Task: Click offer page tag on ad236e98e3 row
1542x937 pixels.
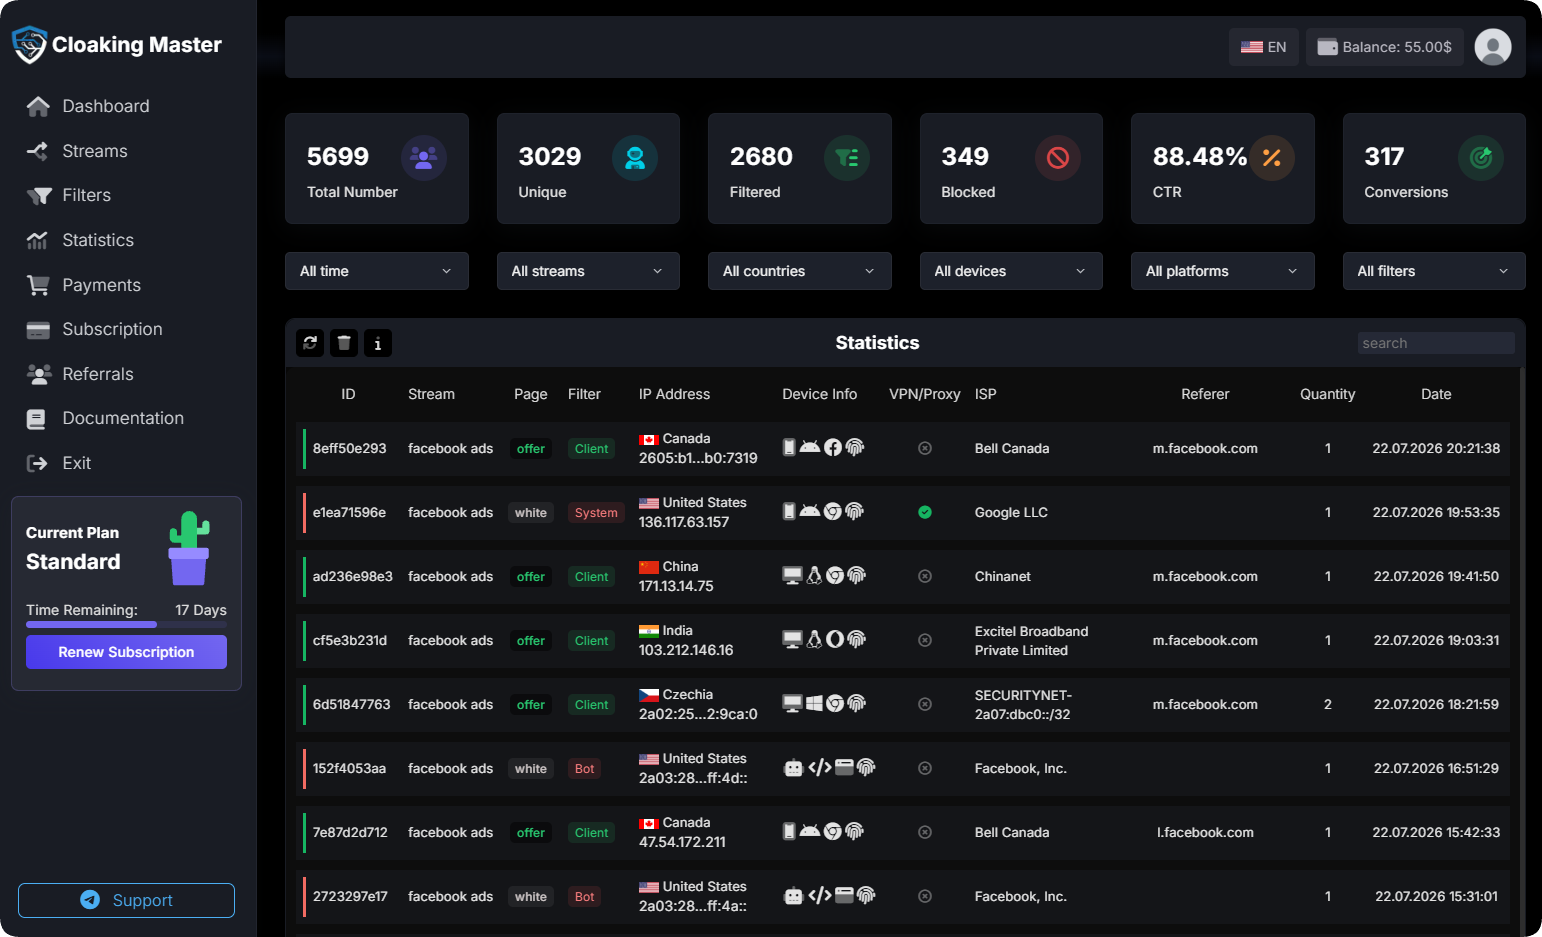Action: tap(531, 577)
